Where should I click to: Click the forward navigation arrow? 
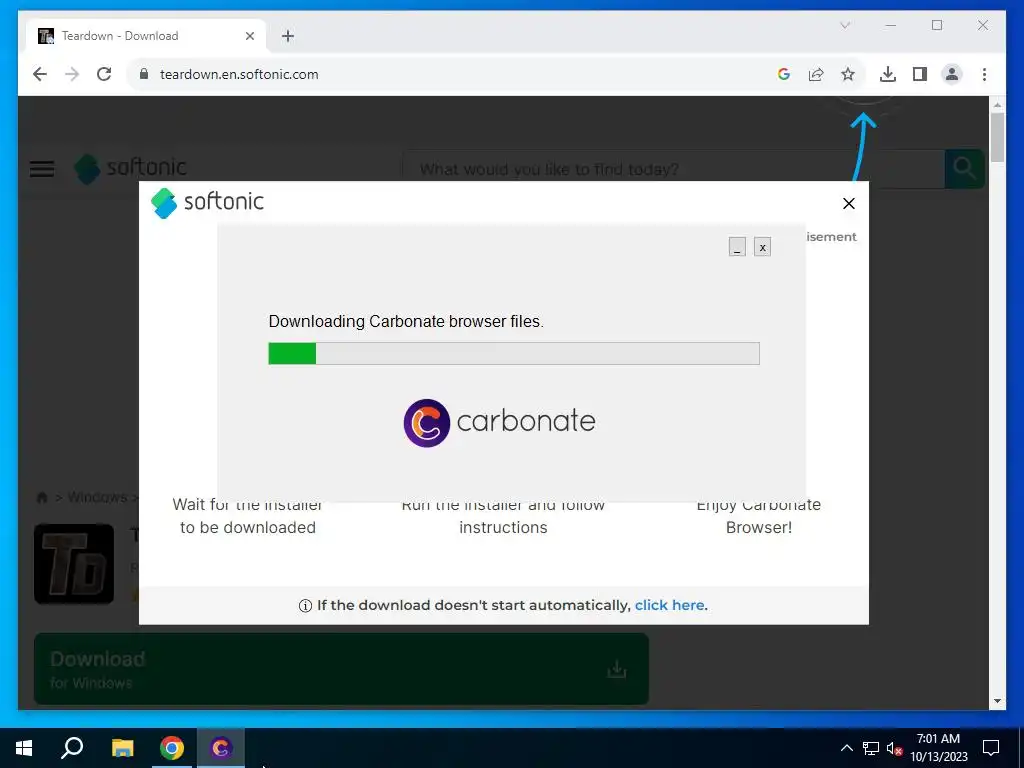click(72, 74)
